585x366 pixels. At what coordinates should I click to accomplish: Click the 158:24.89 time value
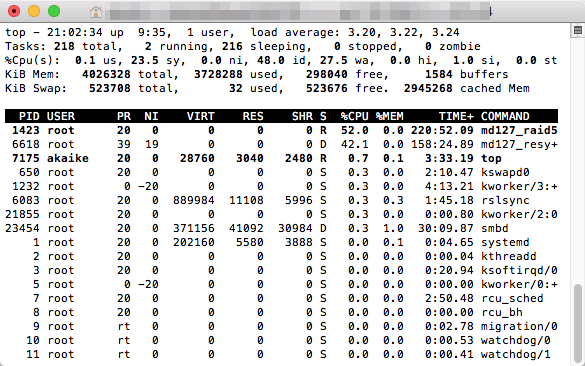[442, 144]
